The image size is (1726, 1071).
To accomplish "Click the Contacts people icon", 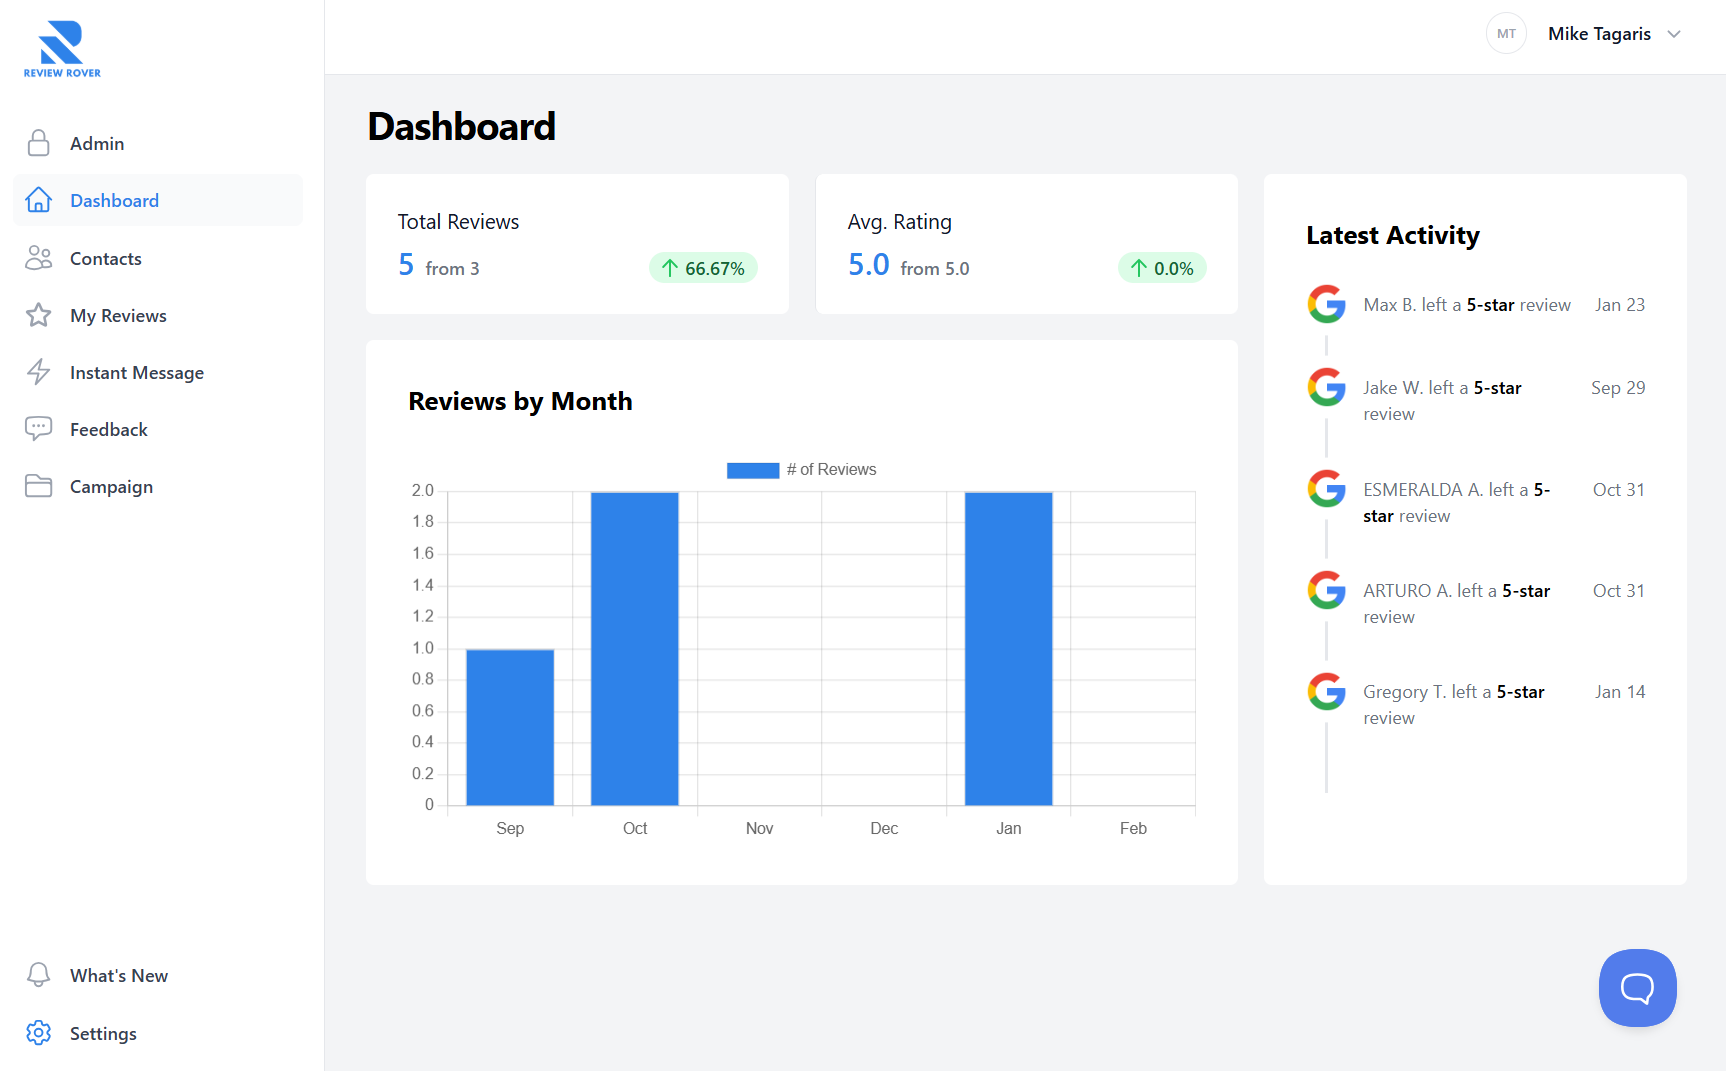I will pos(39,258).
